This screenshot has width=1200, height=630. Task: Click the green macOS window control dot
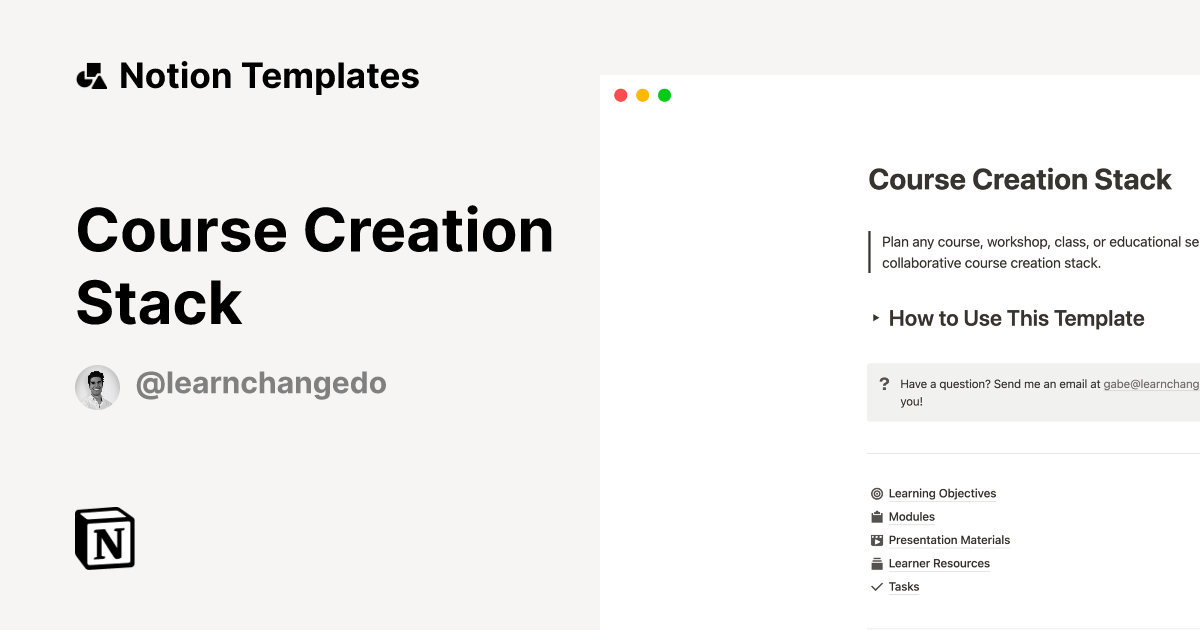[664, 95]
